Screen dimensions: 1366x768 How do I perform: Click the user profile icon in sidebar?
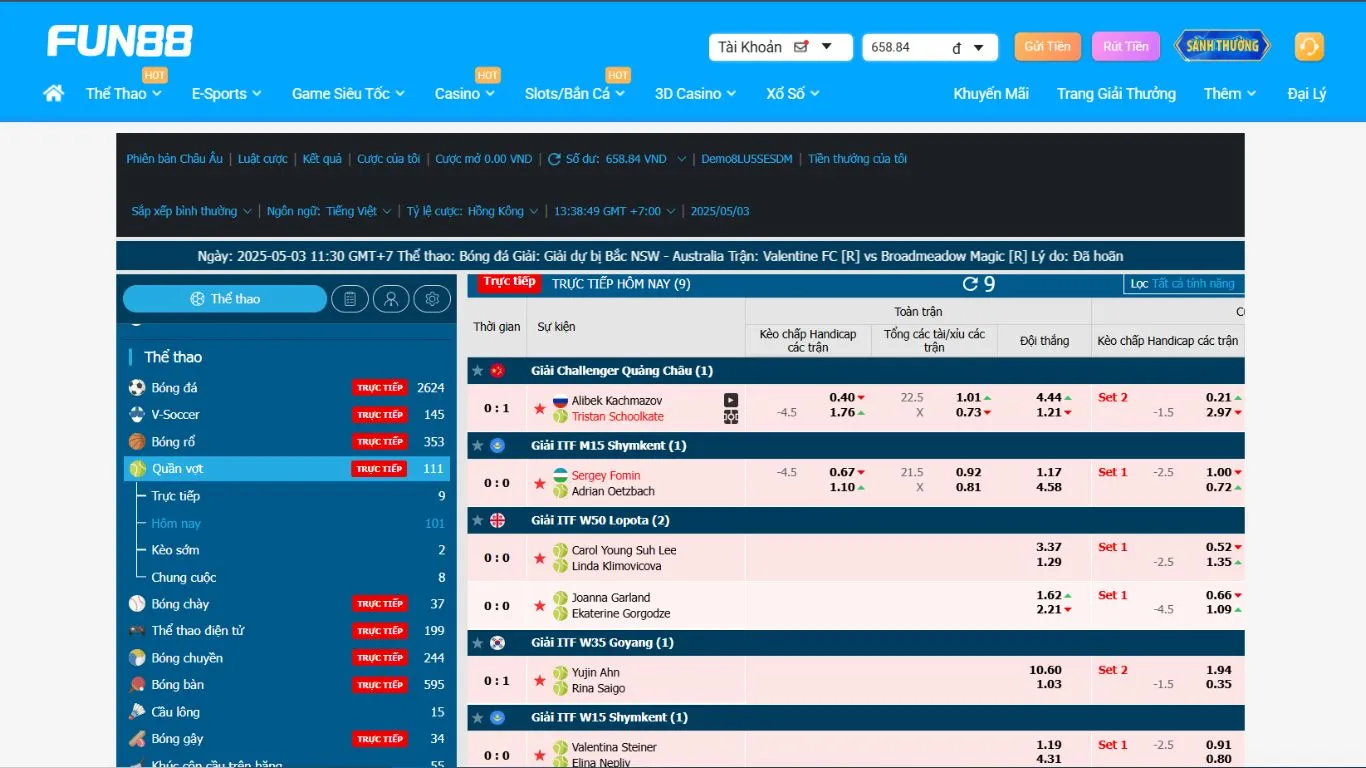click(x=391, y=299)
